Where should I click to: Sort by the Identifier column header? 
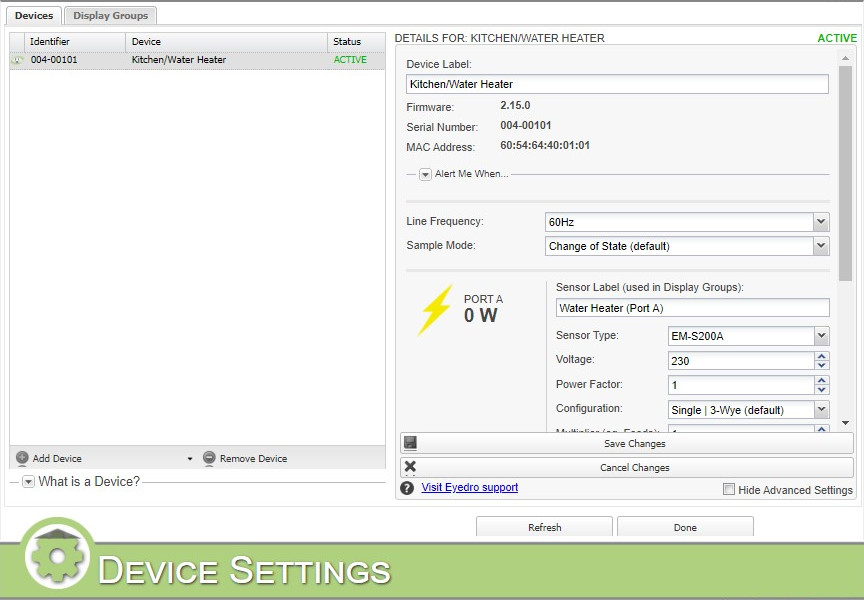(75, 42)
